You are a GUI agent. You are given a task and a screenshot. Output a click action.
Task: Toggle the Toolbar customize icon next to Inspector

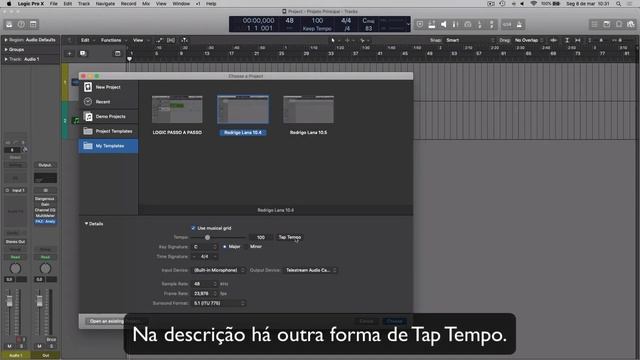click(x=33, y=24)
